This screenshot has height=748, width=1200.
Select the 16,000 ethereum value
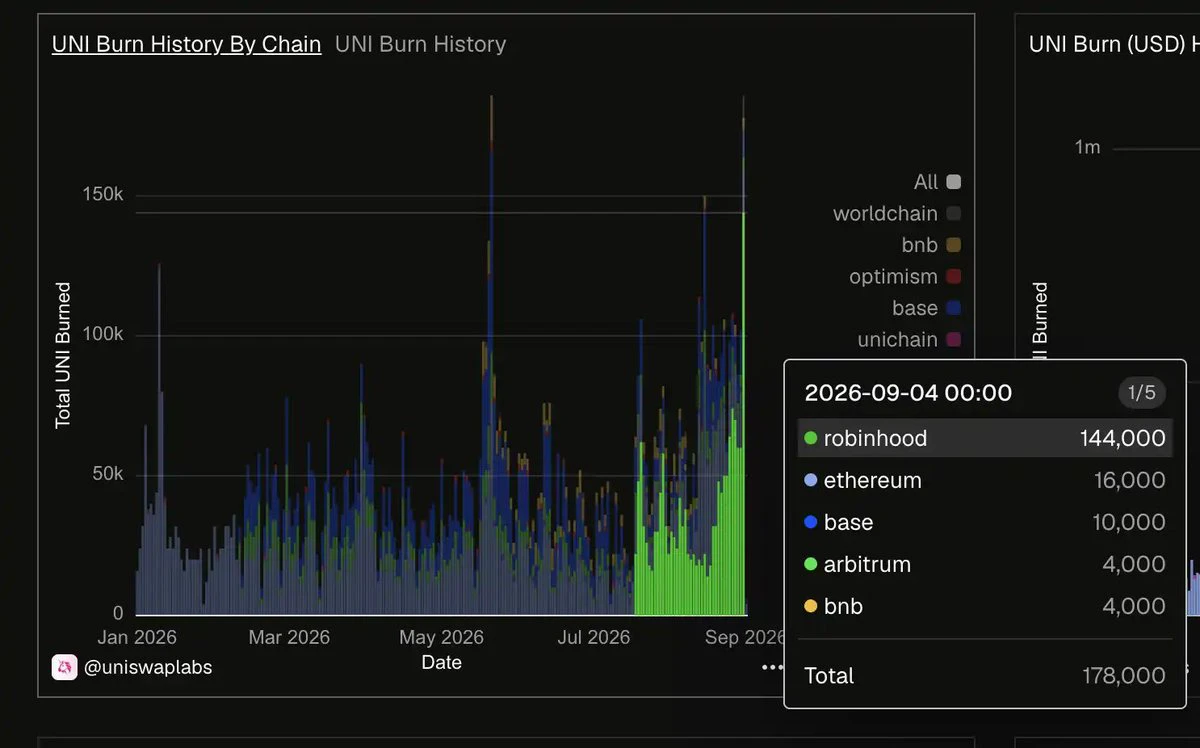(1129, 480)
